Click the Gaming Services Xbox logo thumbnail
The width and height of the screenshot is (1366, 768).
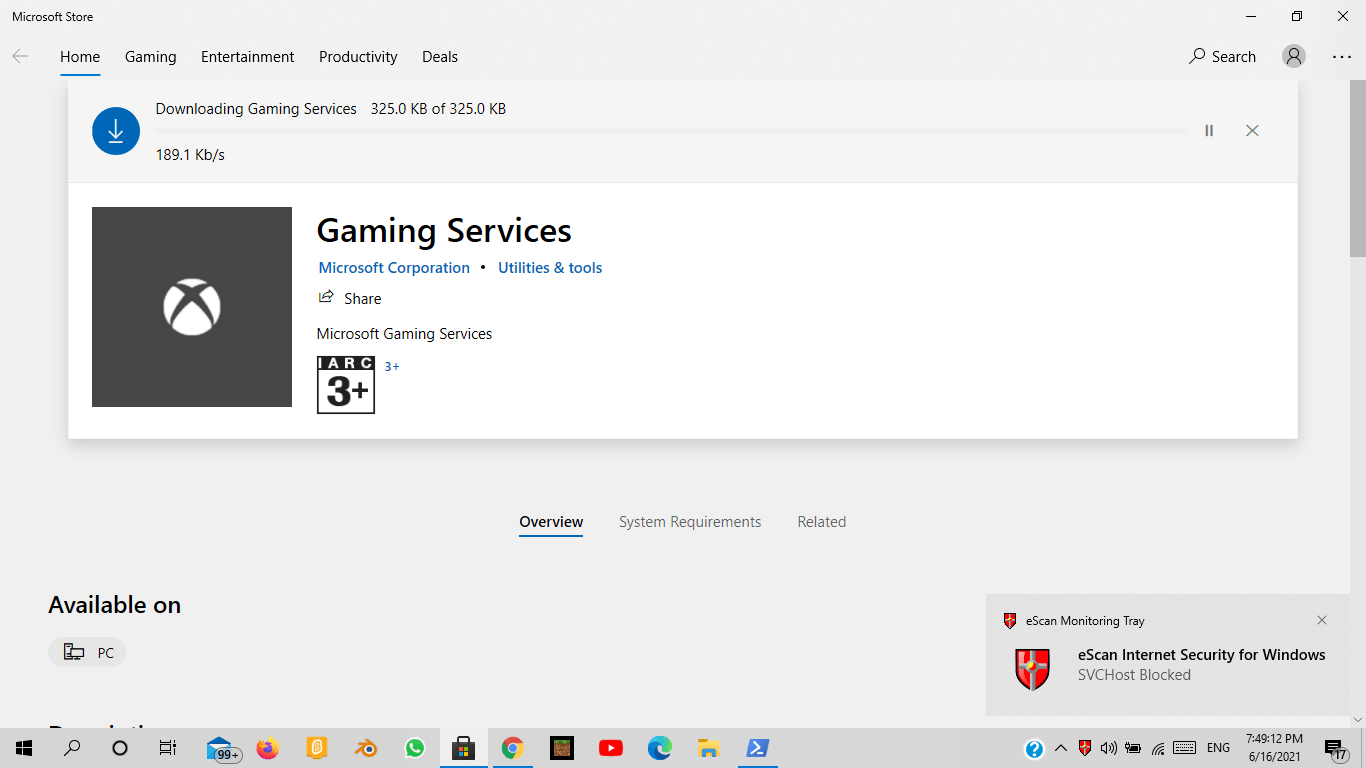pos(192,307)
